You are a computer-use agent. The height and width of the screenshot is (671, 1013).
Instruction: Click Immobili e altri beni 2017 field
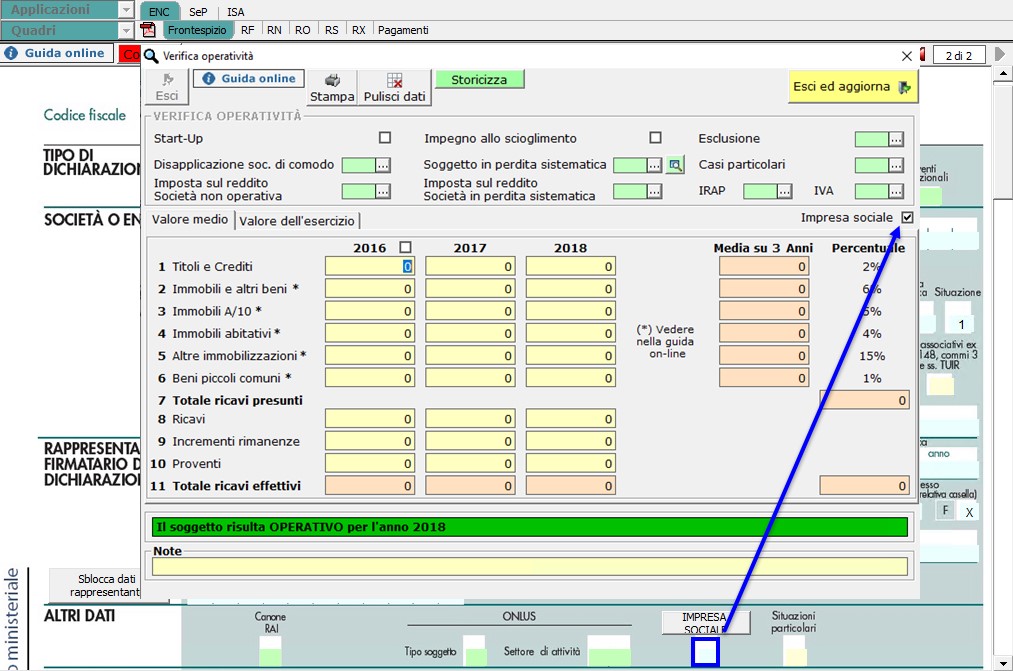coord(470,289)
